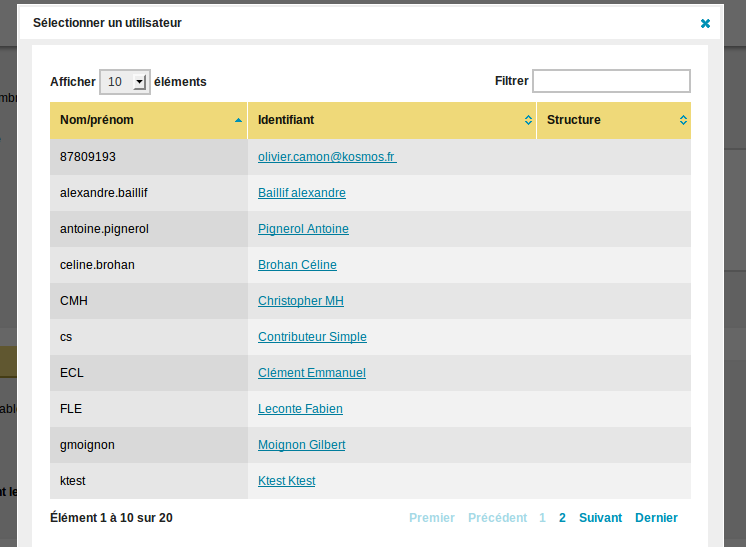Go to page 2 of results
Viewport: 746px width, 547px height.
click(562, 518)
